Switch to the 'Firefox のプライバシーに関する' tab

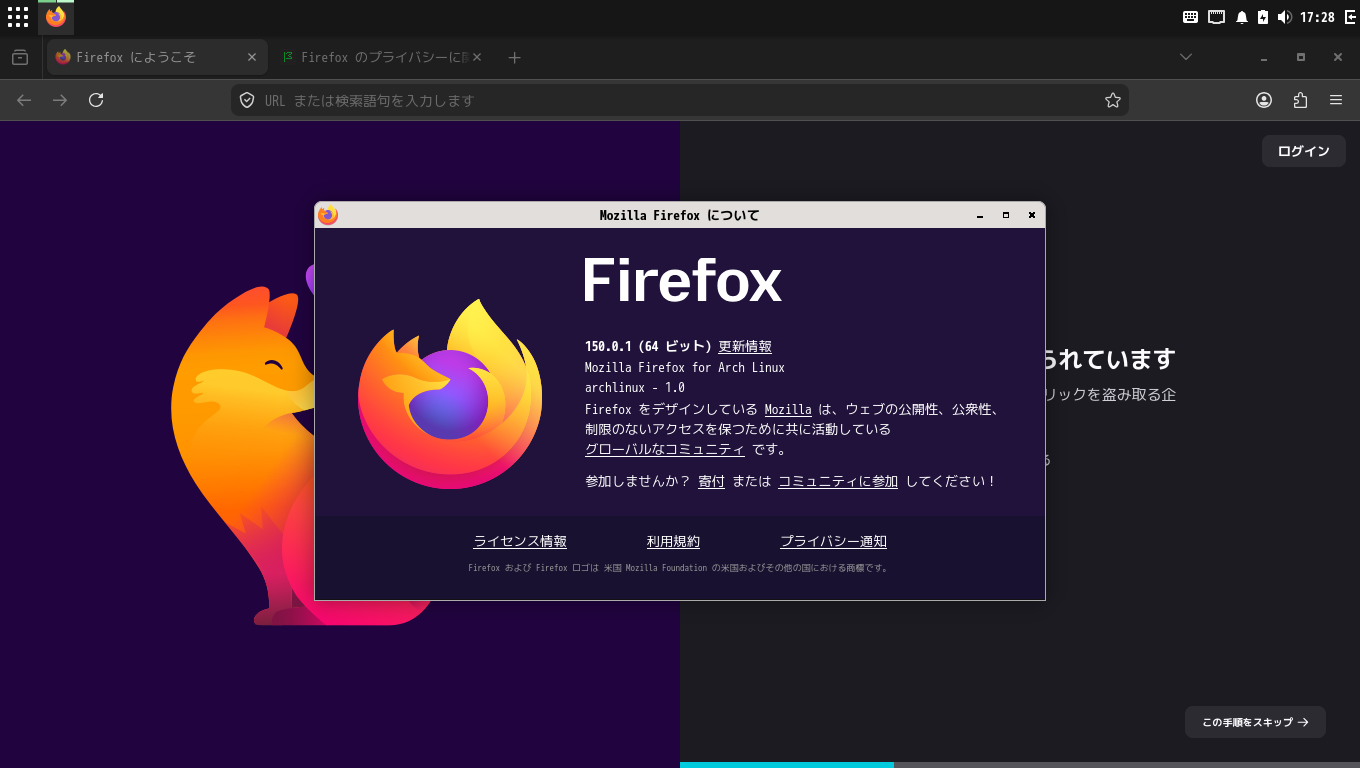380,57
